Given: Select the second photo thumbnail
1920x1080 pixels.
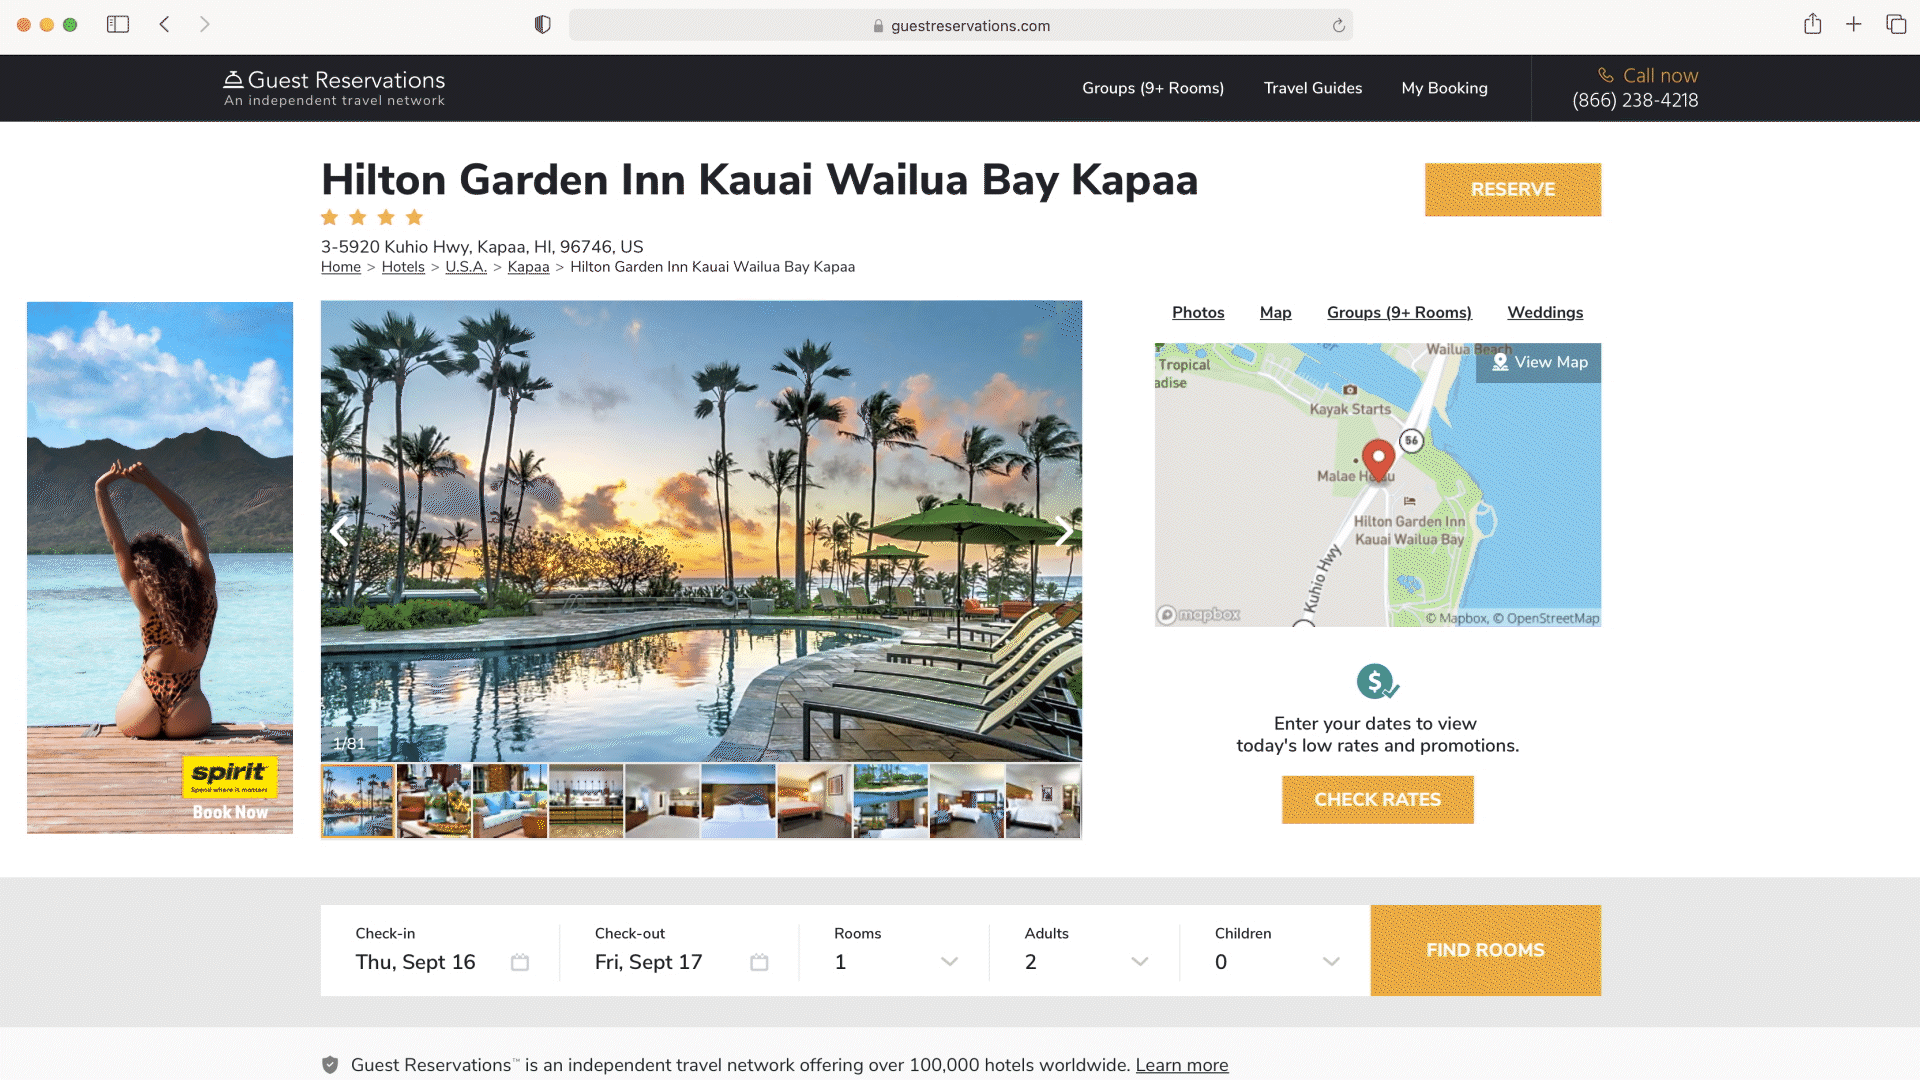Looking at the screenshot, I should pyautogui.click(x=434, y=801).
